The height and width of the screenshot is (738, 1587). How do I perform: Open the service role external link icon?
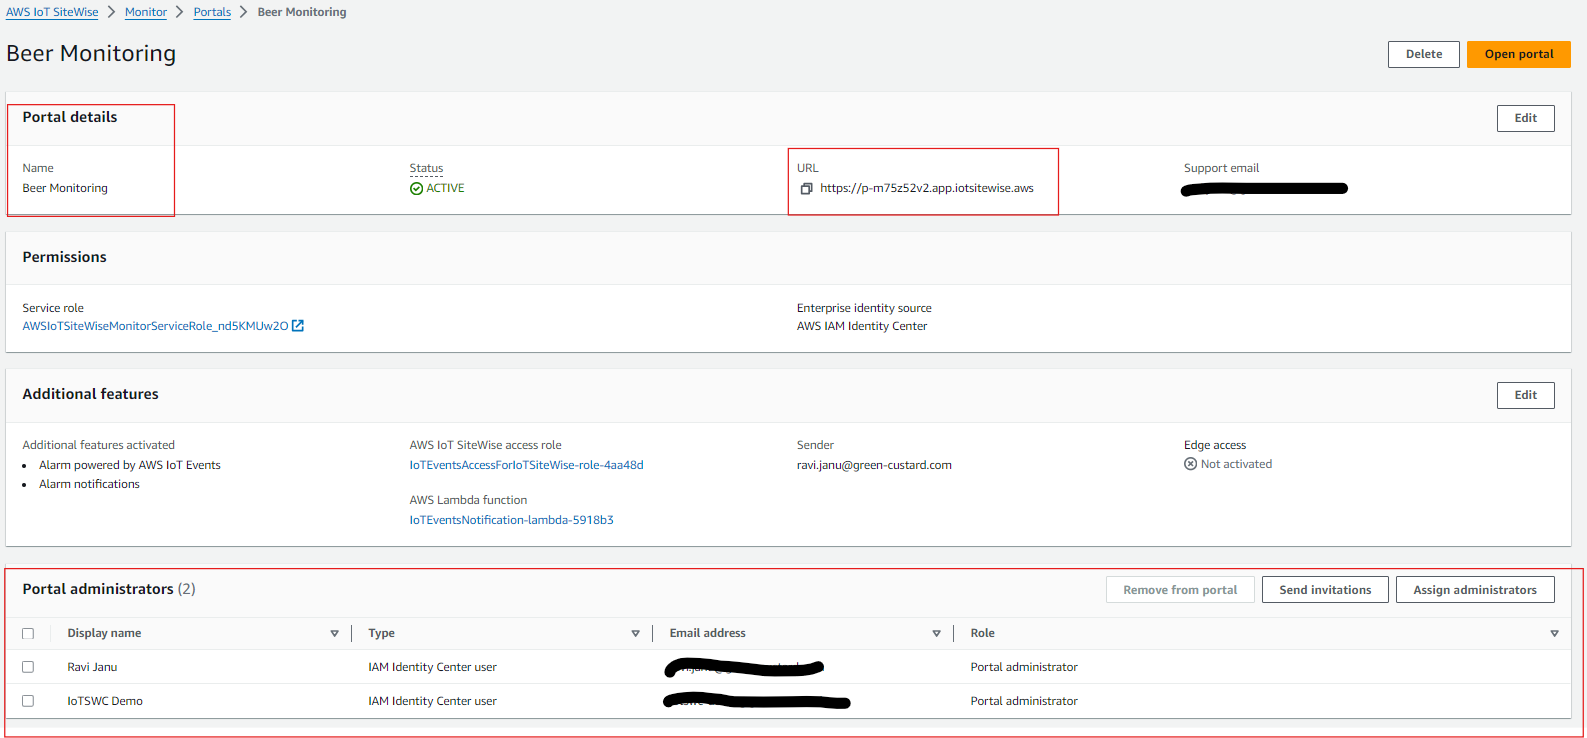(x=298, y=326)
